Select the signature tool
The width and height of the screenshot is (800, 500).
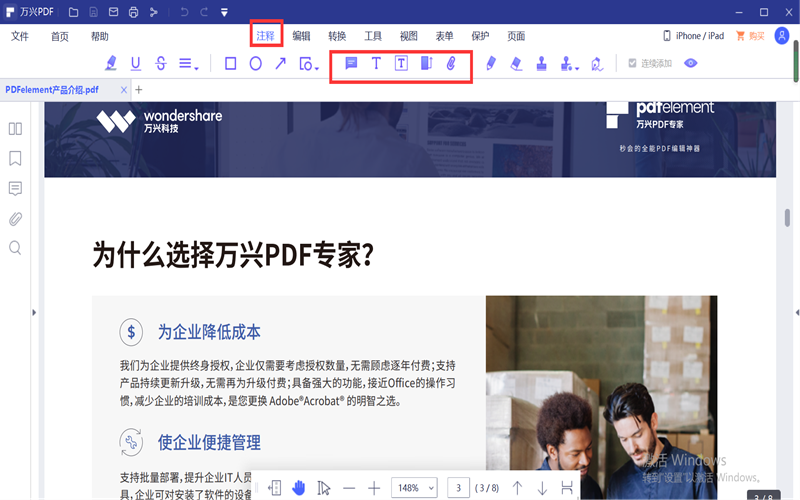coord(597,64)
